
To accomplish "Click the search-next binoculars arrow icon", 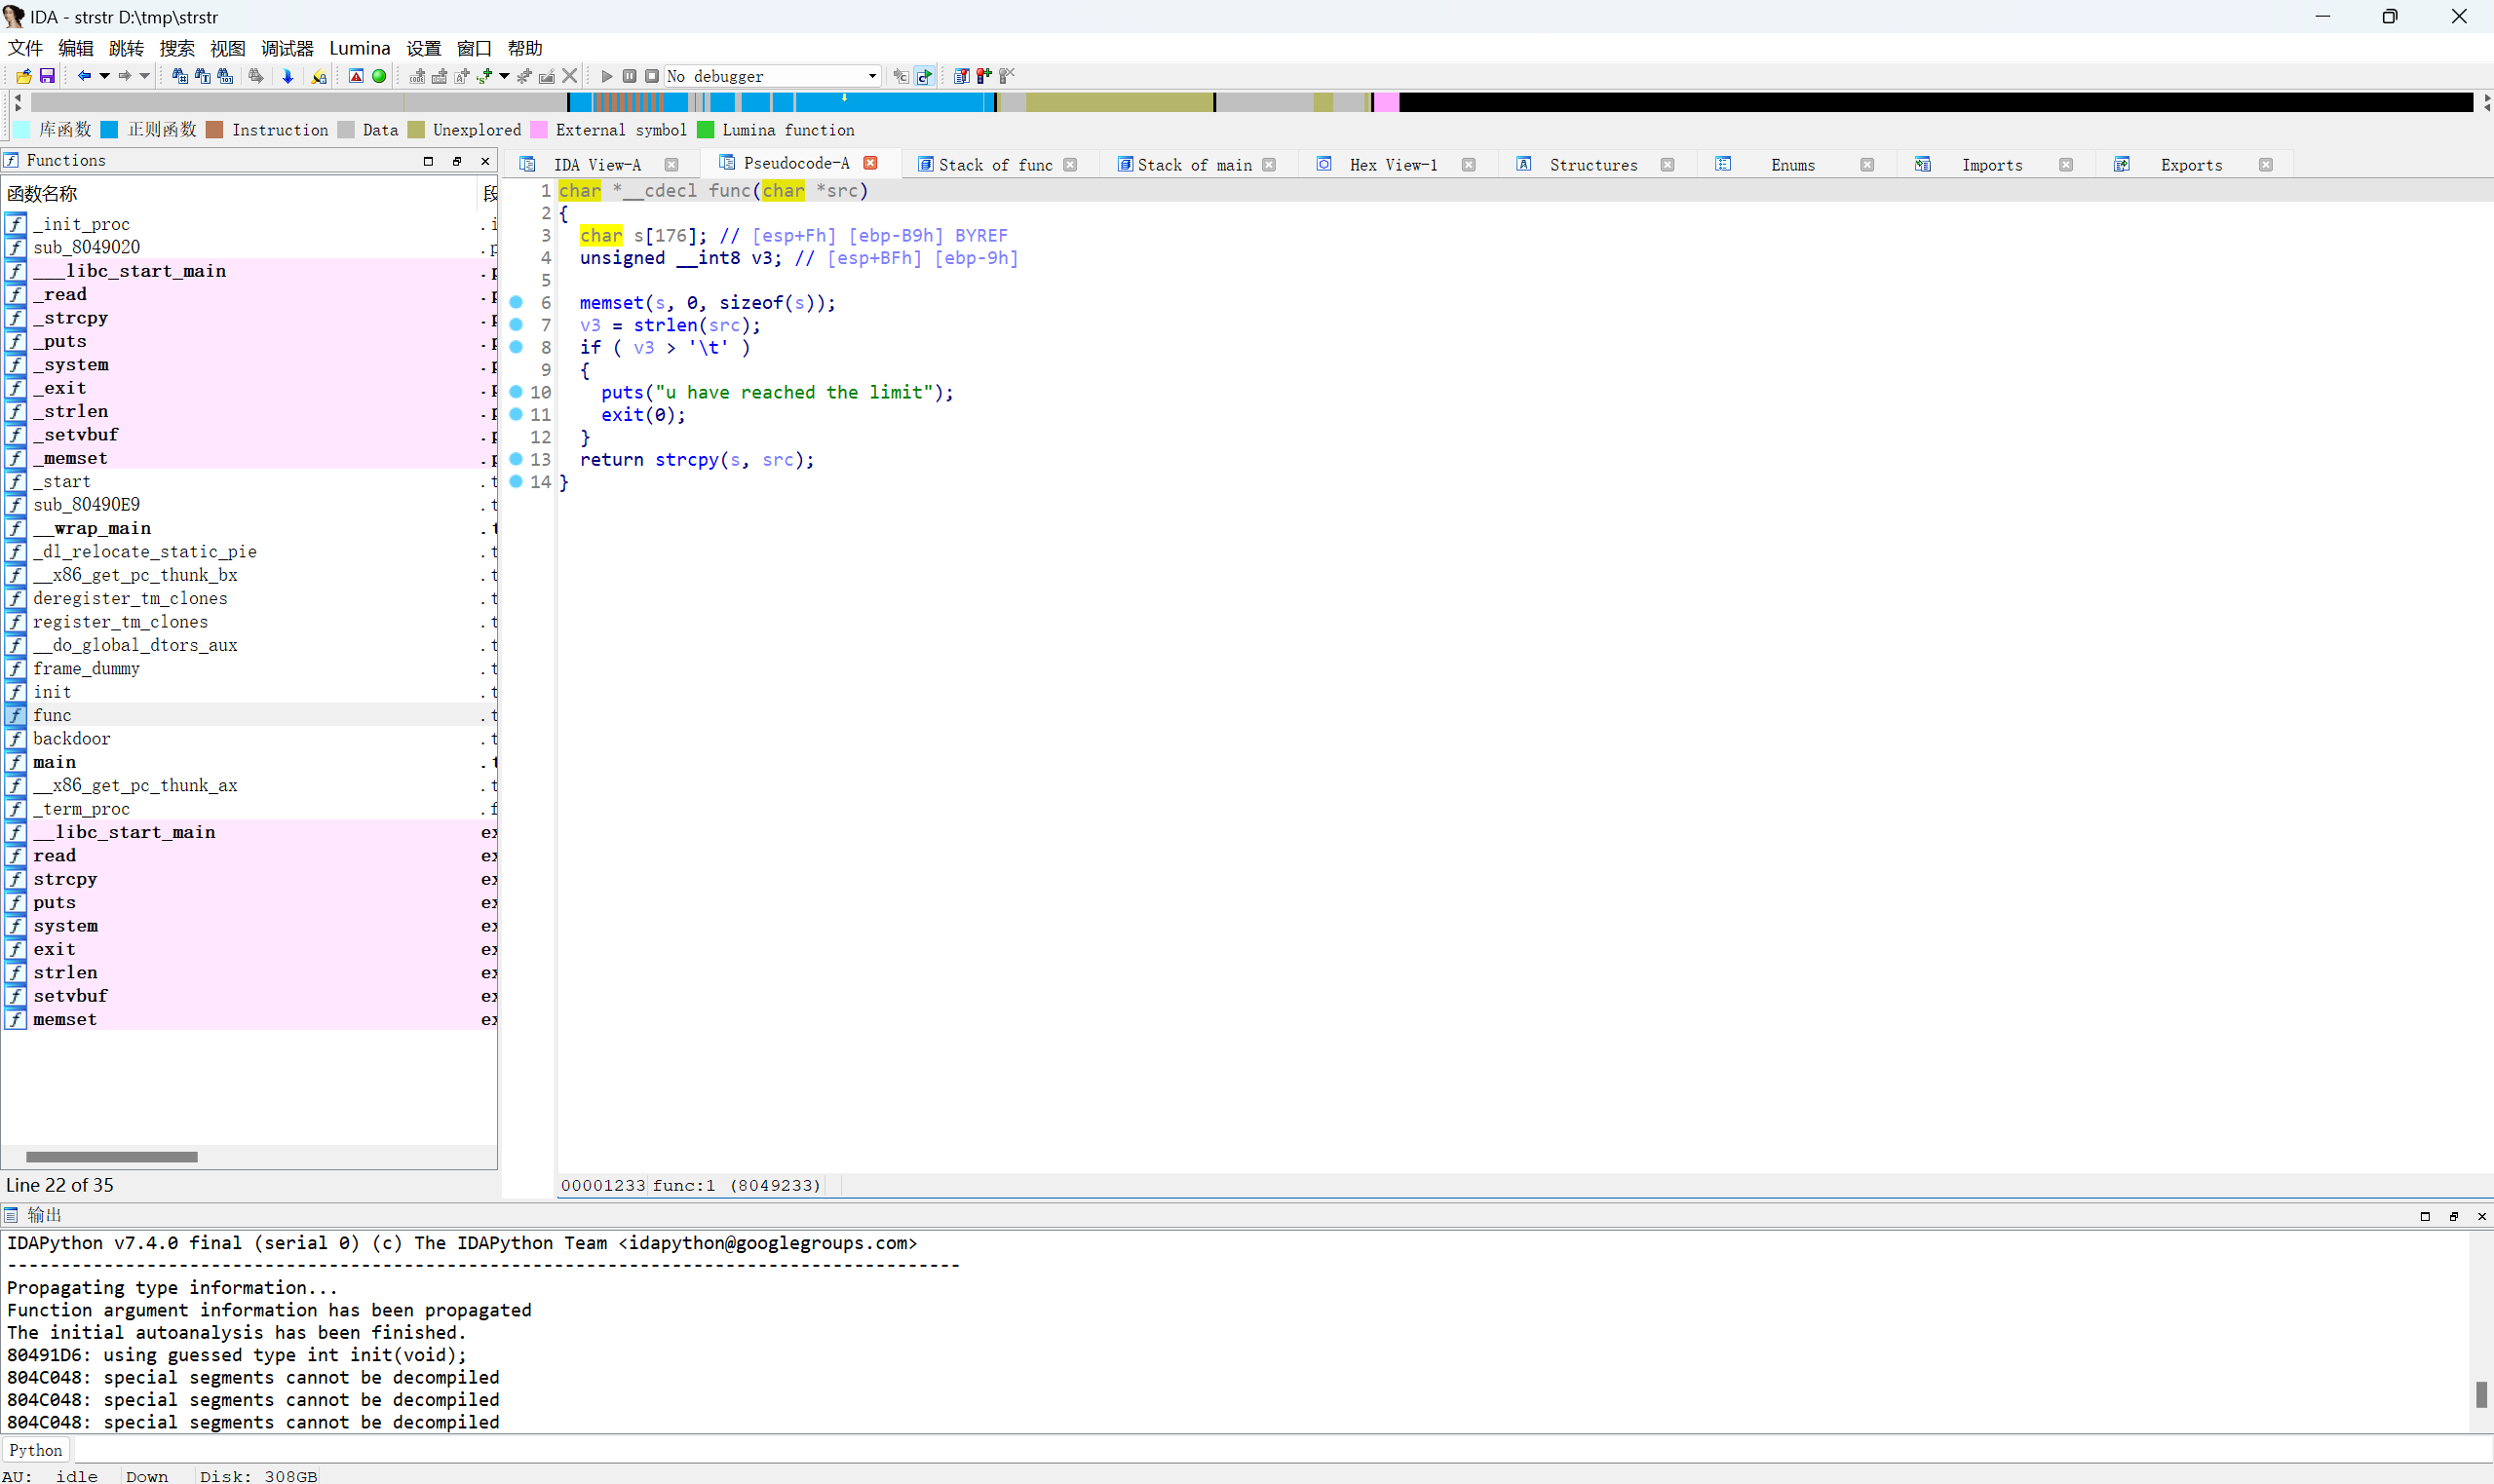I will coord(256,76).
